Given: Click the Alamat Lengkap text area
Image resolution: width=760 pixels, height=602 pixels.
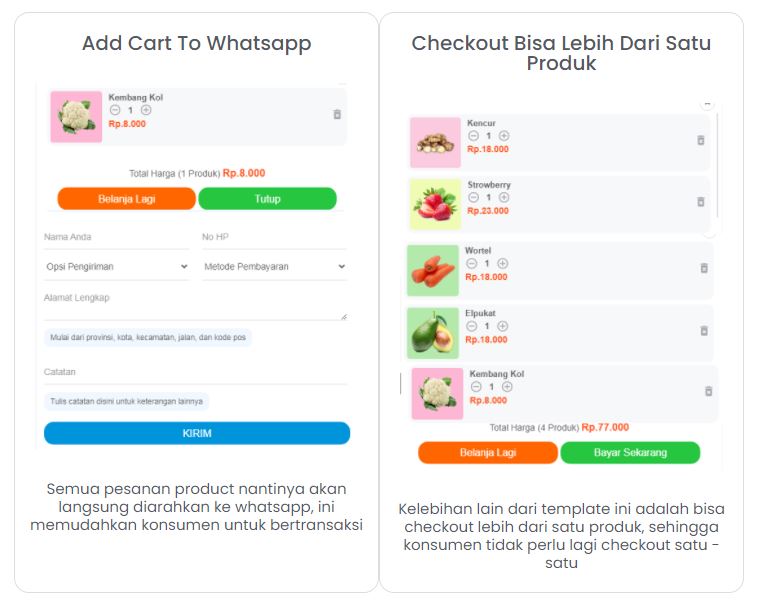Looking at the screenshot, I should [x=195, y=304].
